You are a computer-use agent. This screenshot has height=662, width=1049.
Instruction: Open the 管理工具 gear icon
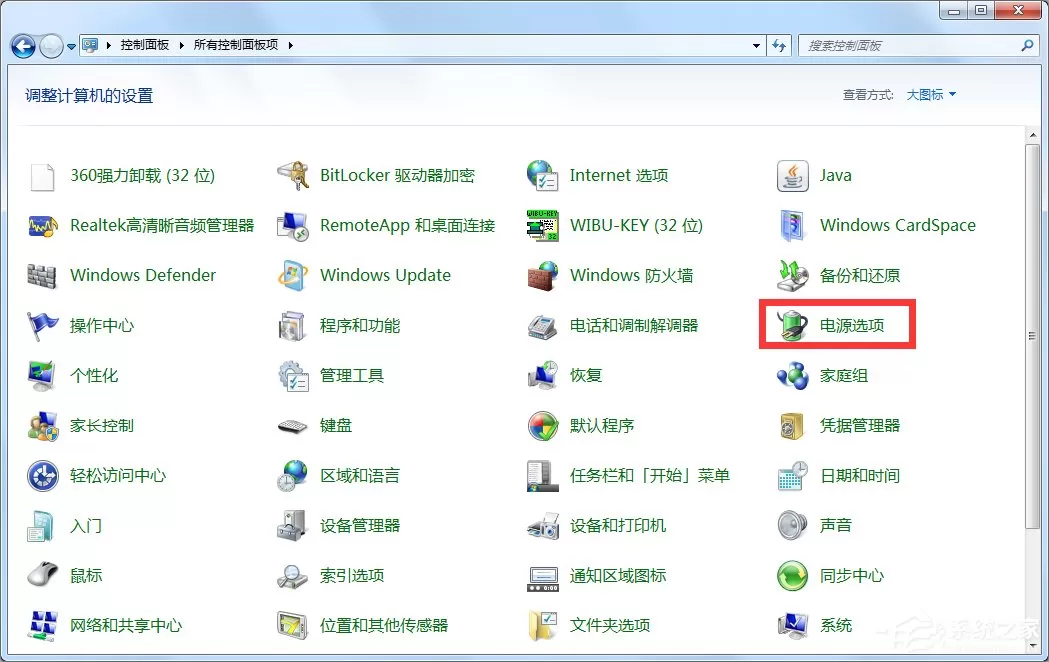click(292, 376)
